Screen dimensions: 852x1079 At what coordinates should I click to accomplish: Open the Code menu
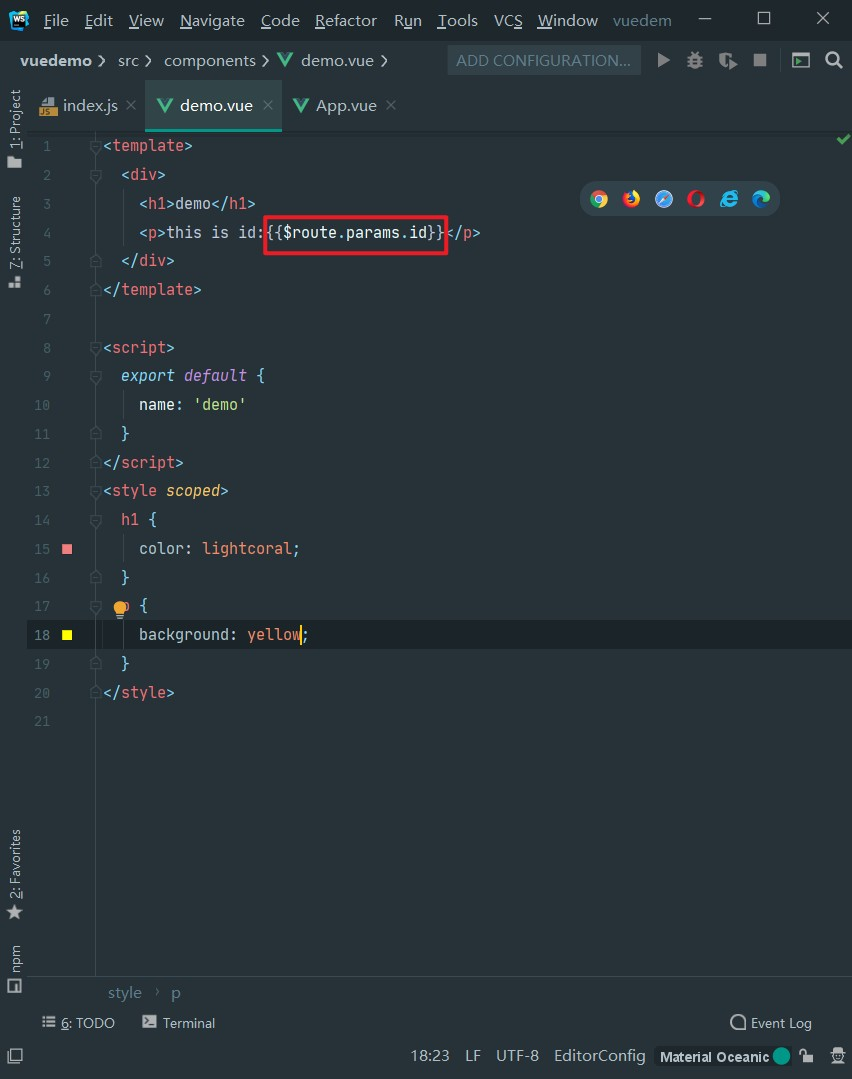280,21
